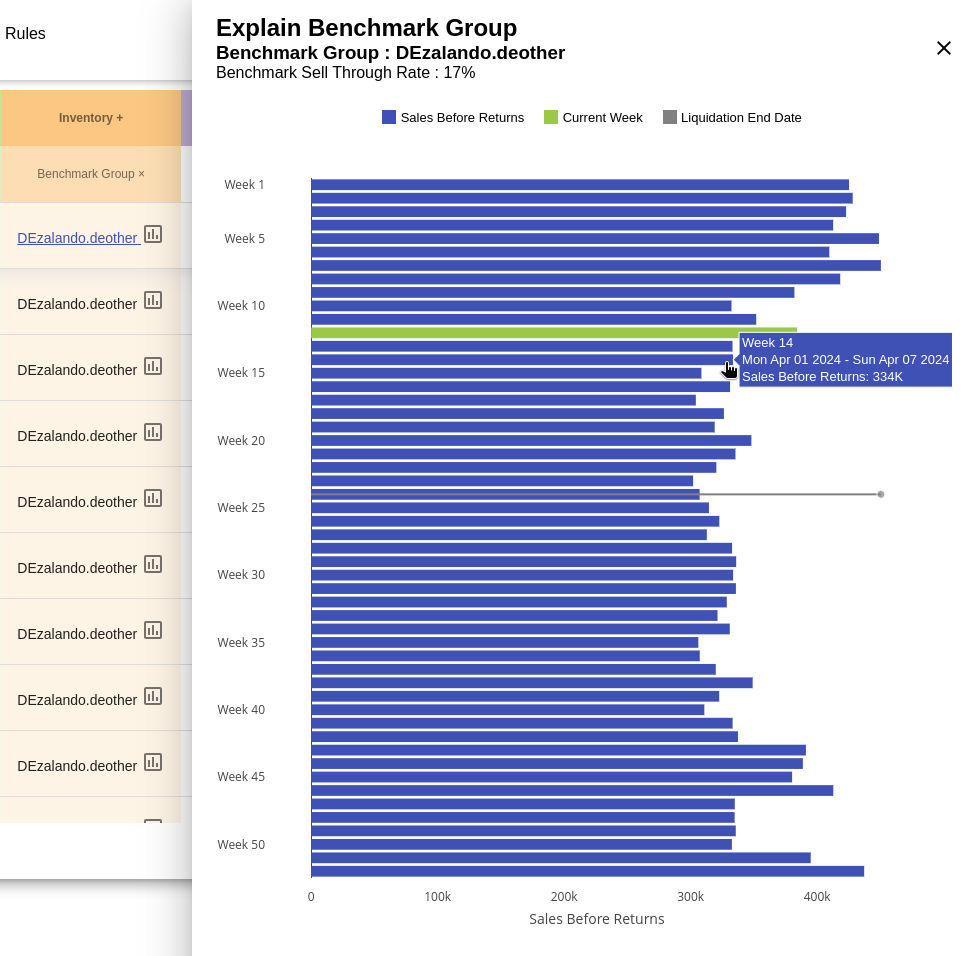The width and height of the screenshot is (977, 956).
Task: Expand the Inventory + column header
Action: 91,118
